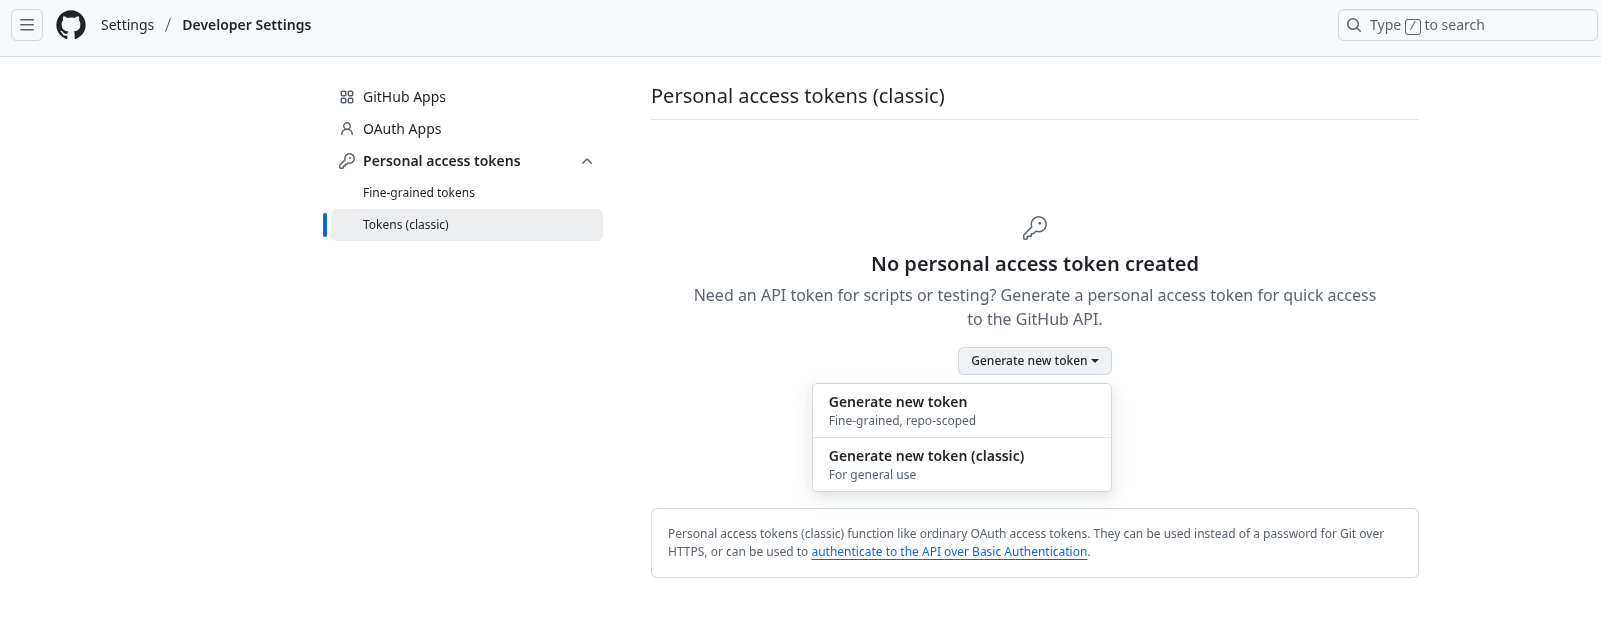Select Tokens (classic) sidebar item
The height and width of the screenshot is (624, 1601).
pos(406,225)
